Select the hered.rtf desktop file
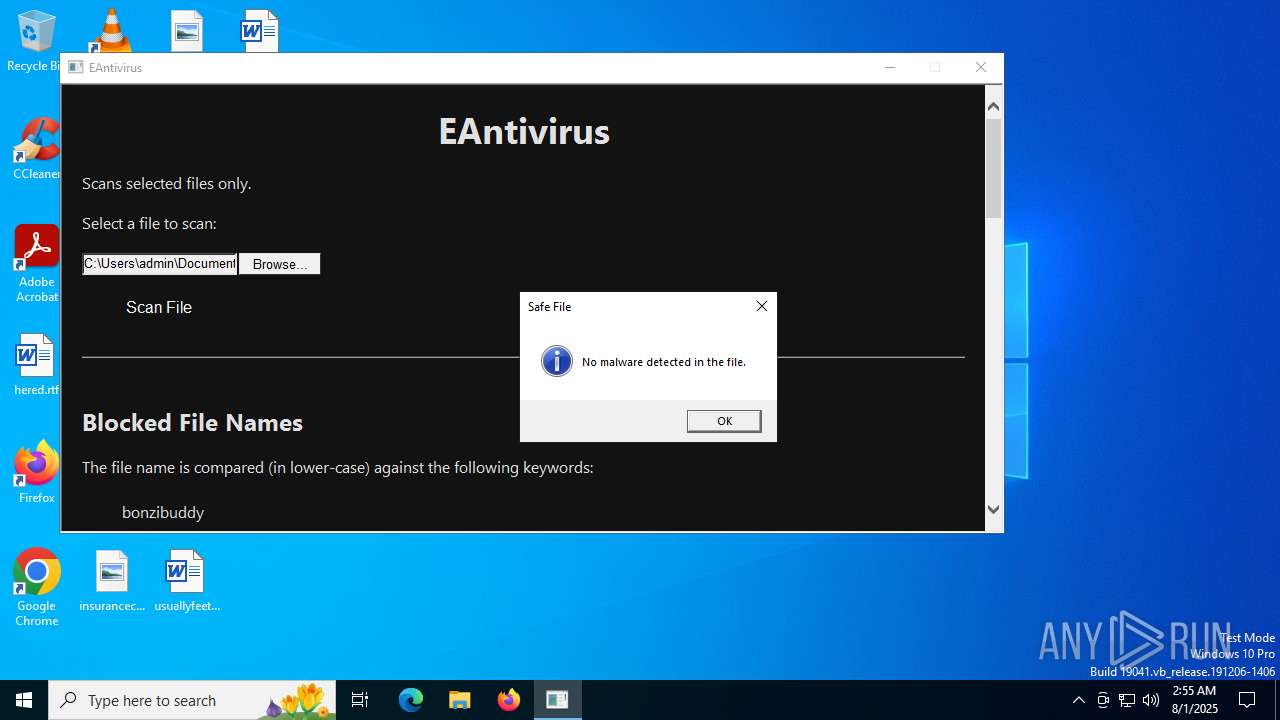The image size is (1280, 720). [36, 364]
